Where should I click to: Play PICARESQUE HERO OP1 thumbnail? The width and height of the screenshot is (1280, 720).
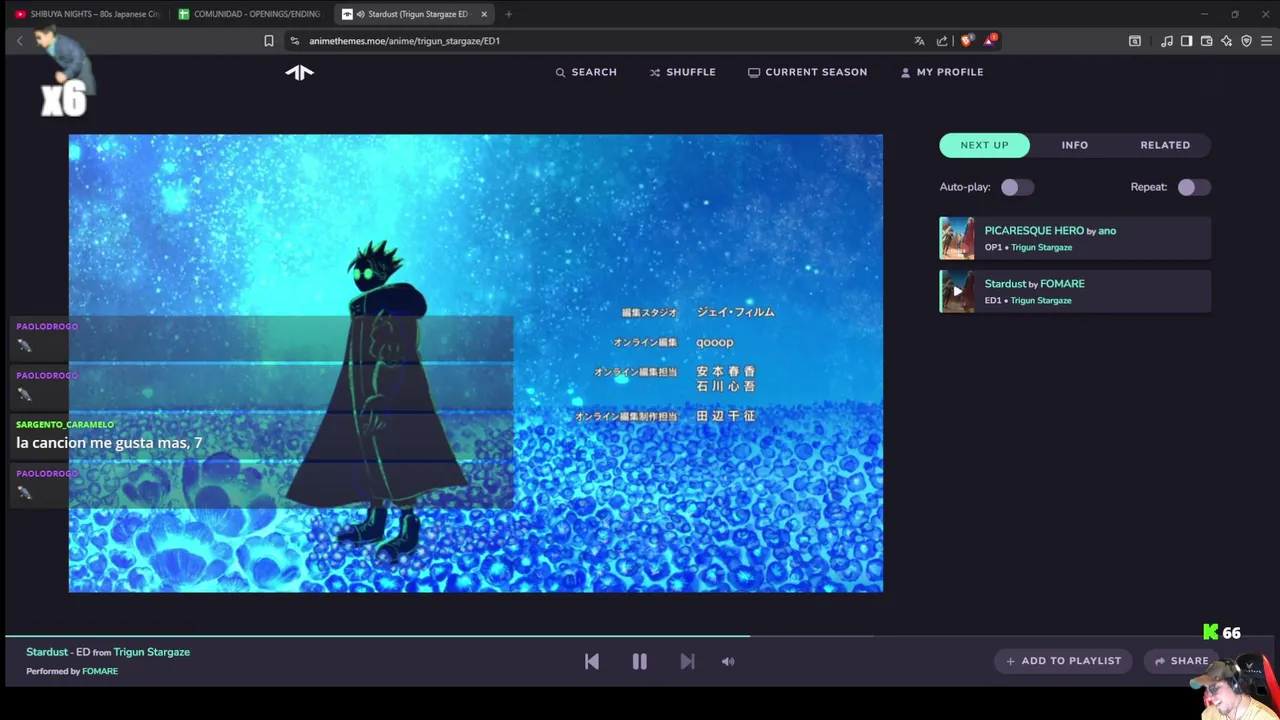coord(957,239)
